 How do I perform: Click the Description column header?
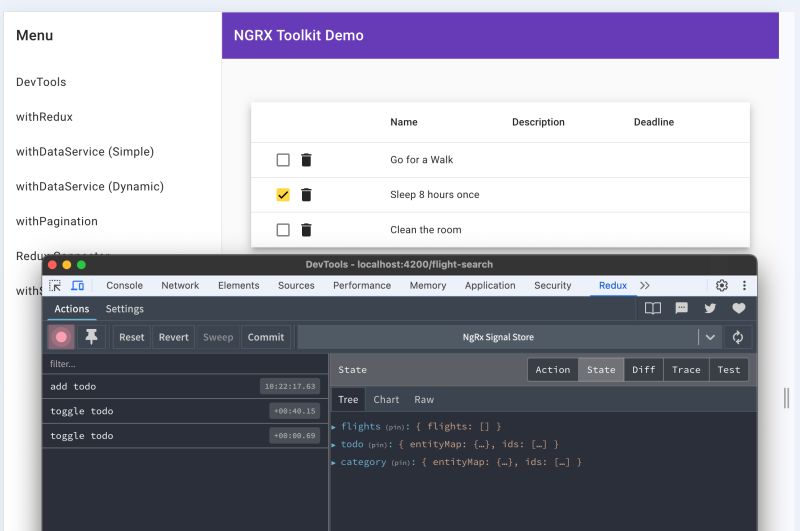pyautogui.click(x=538, y=122)
